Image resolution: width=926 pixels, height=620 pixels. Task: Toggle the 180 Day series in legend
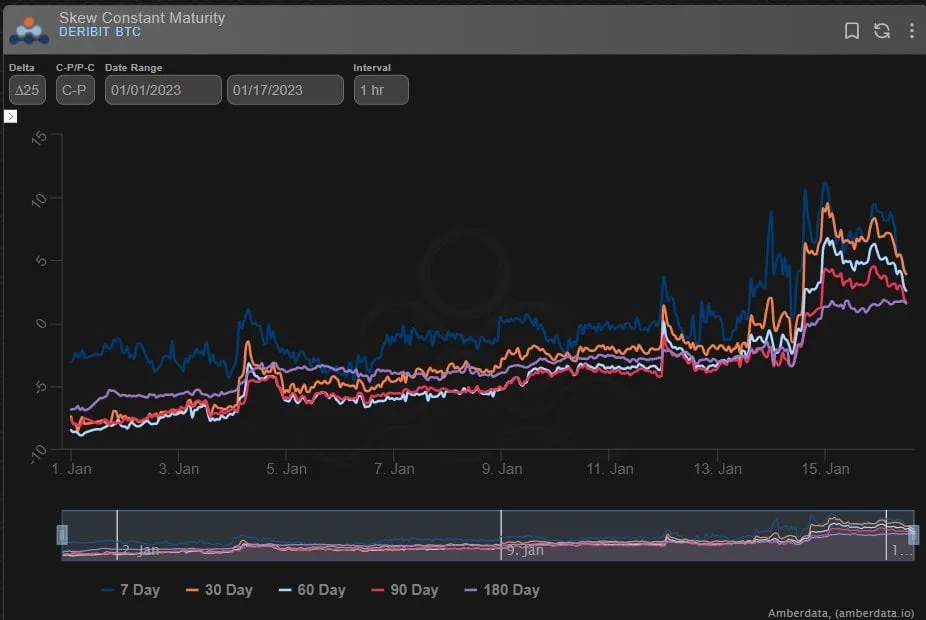[502, 590]
